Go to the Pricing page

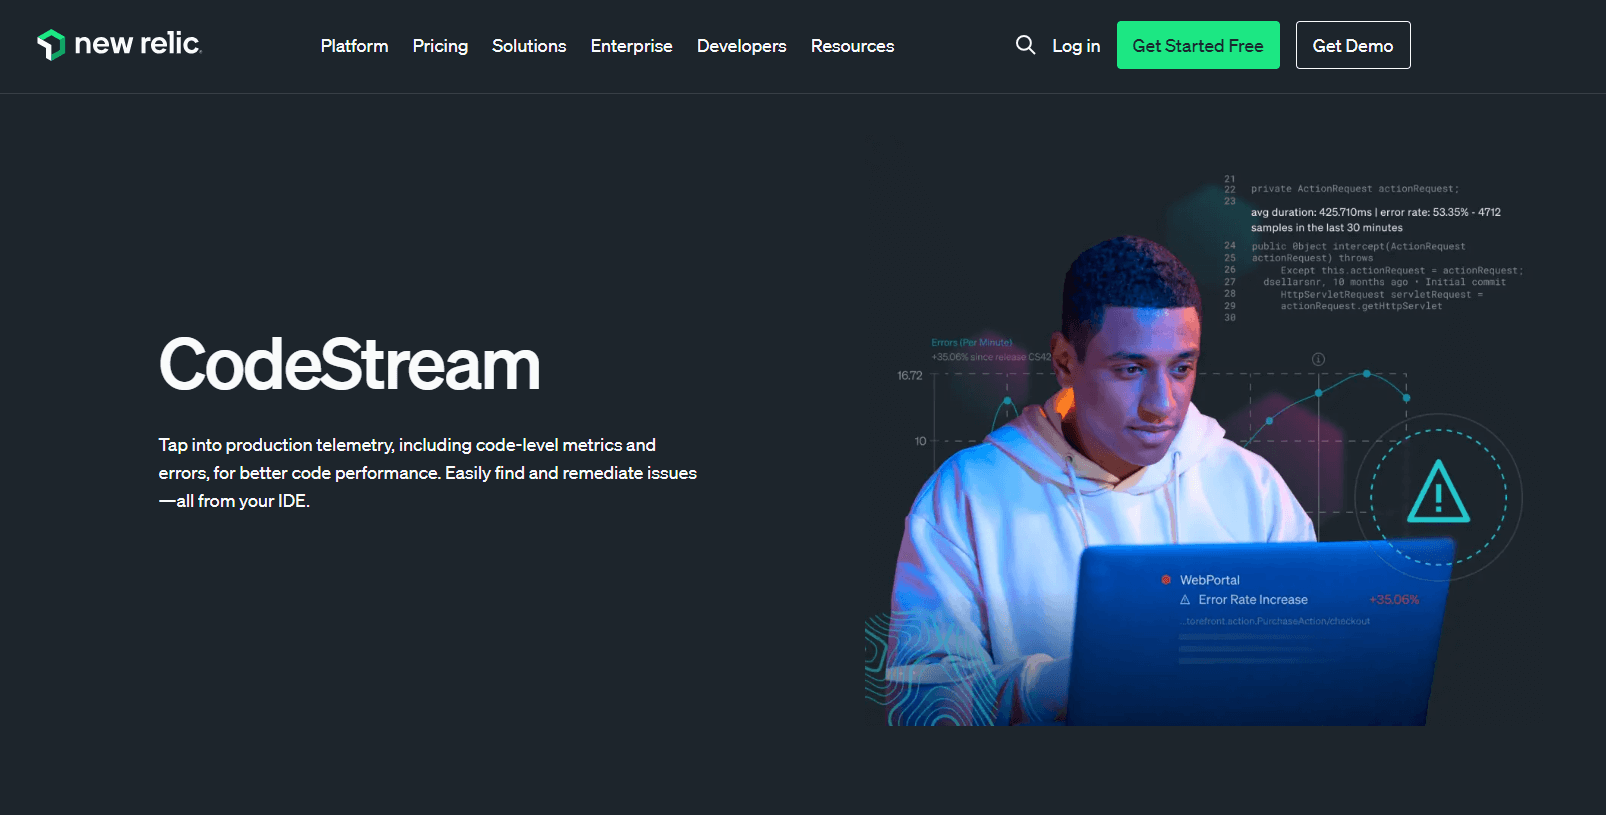click(x=440, y=46)
